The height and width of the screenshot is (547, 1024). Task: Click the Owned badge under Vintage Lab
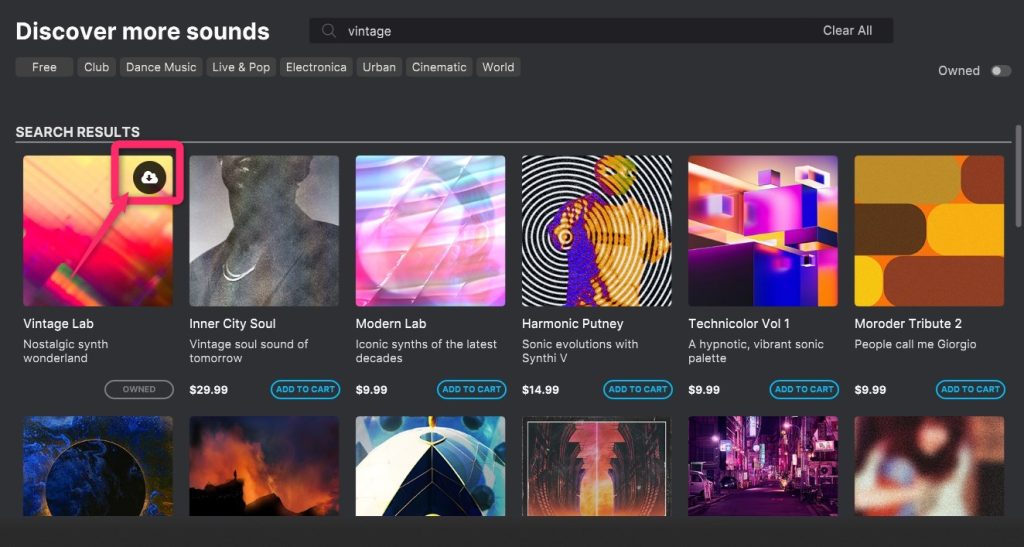(139, 389)
